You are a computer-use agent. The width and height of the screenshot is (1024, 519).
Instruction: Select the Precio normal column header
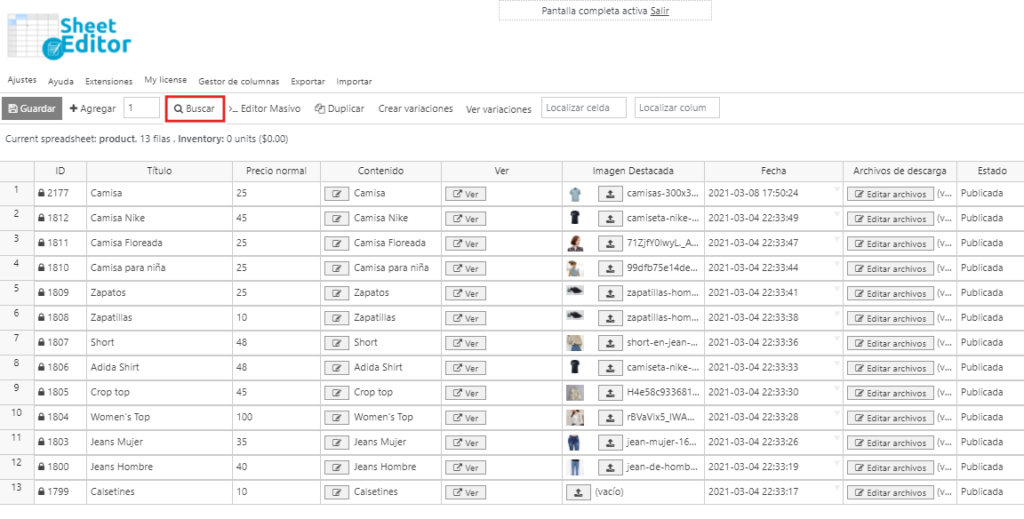276,171
